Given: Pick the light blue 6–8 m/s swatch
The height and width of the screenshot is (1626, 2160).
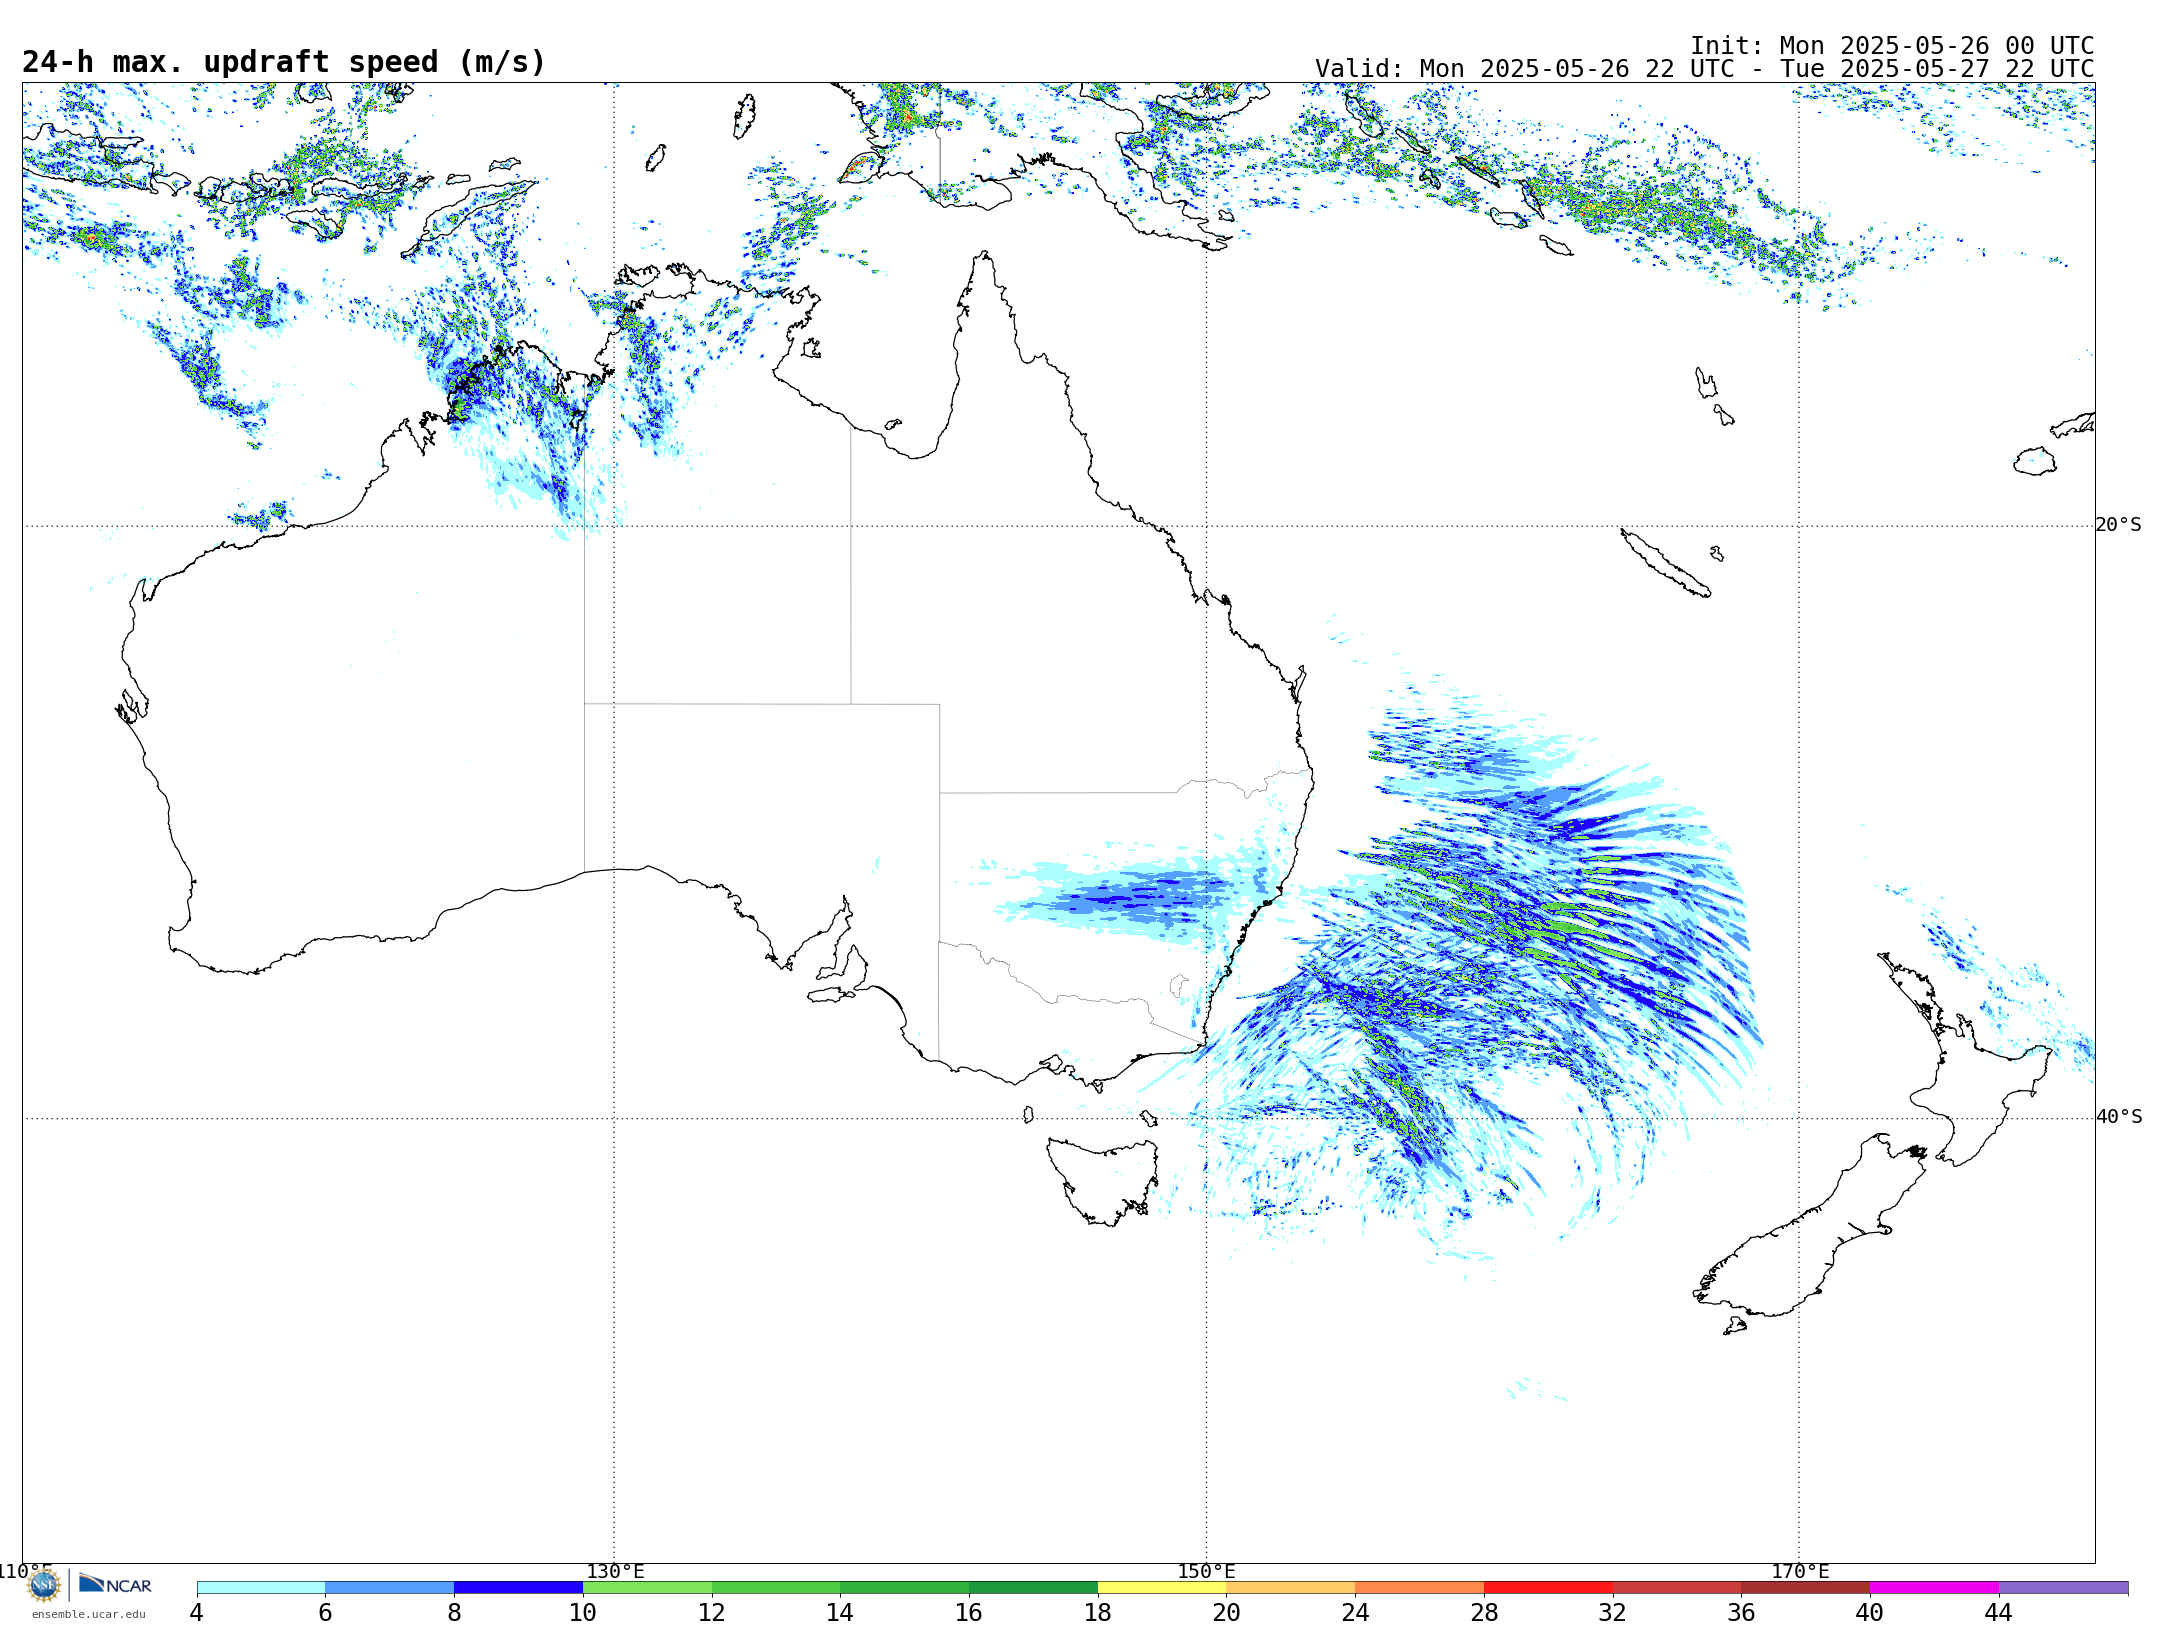Looking at the screenshot, I should pyautogui.click(x=390, y=1588).
